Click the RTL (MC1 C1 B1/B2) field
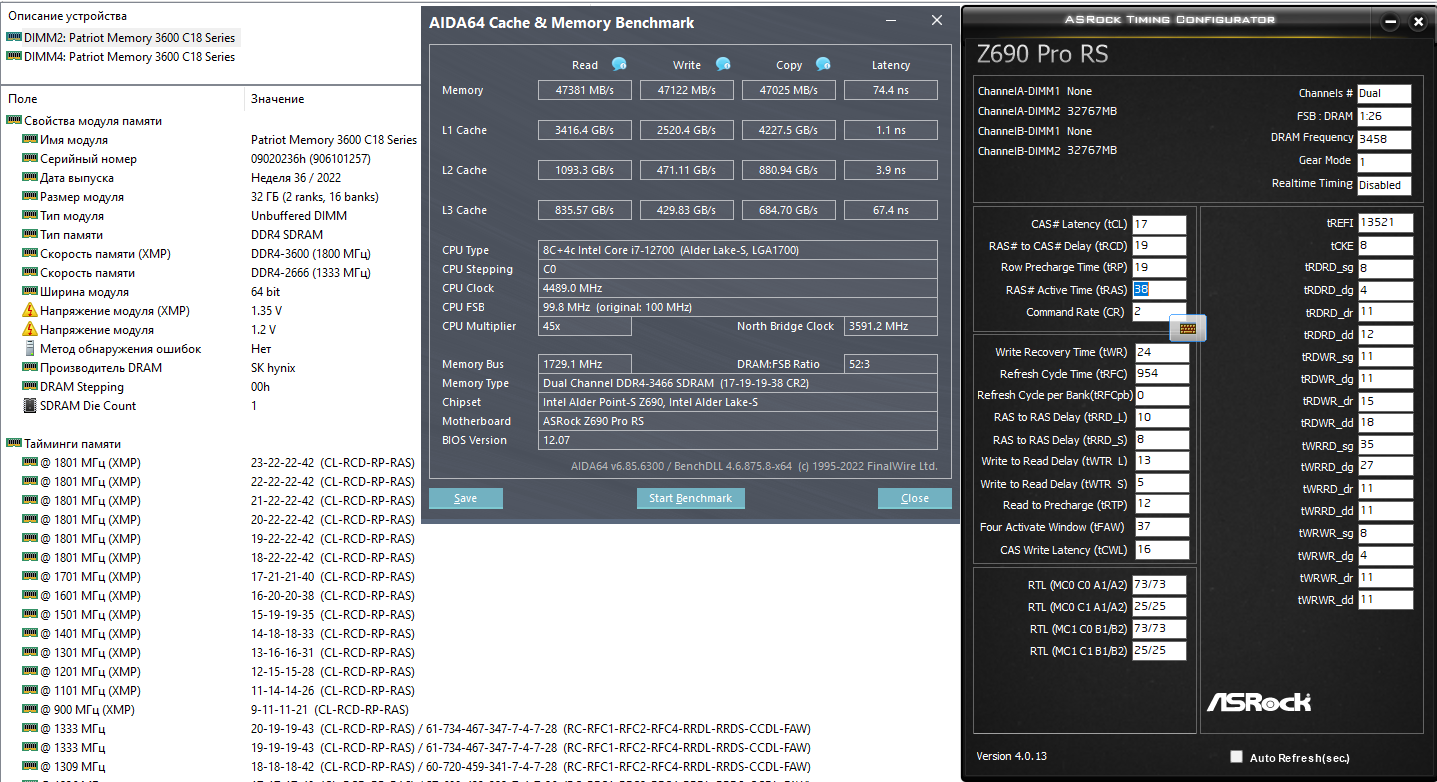The height and width of the screenshot is (782, 1437). 1160,651
